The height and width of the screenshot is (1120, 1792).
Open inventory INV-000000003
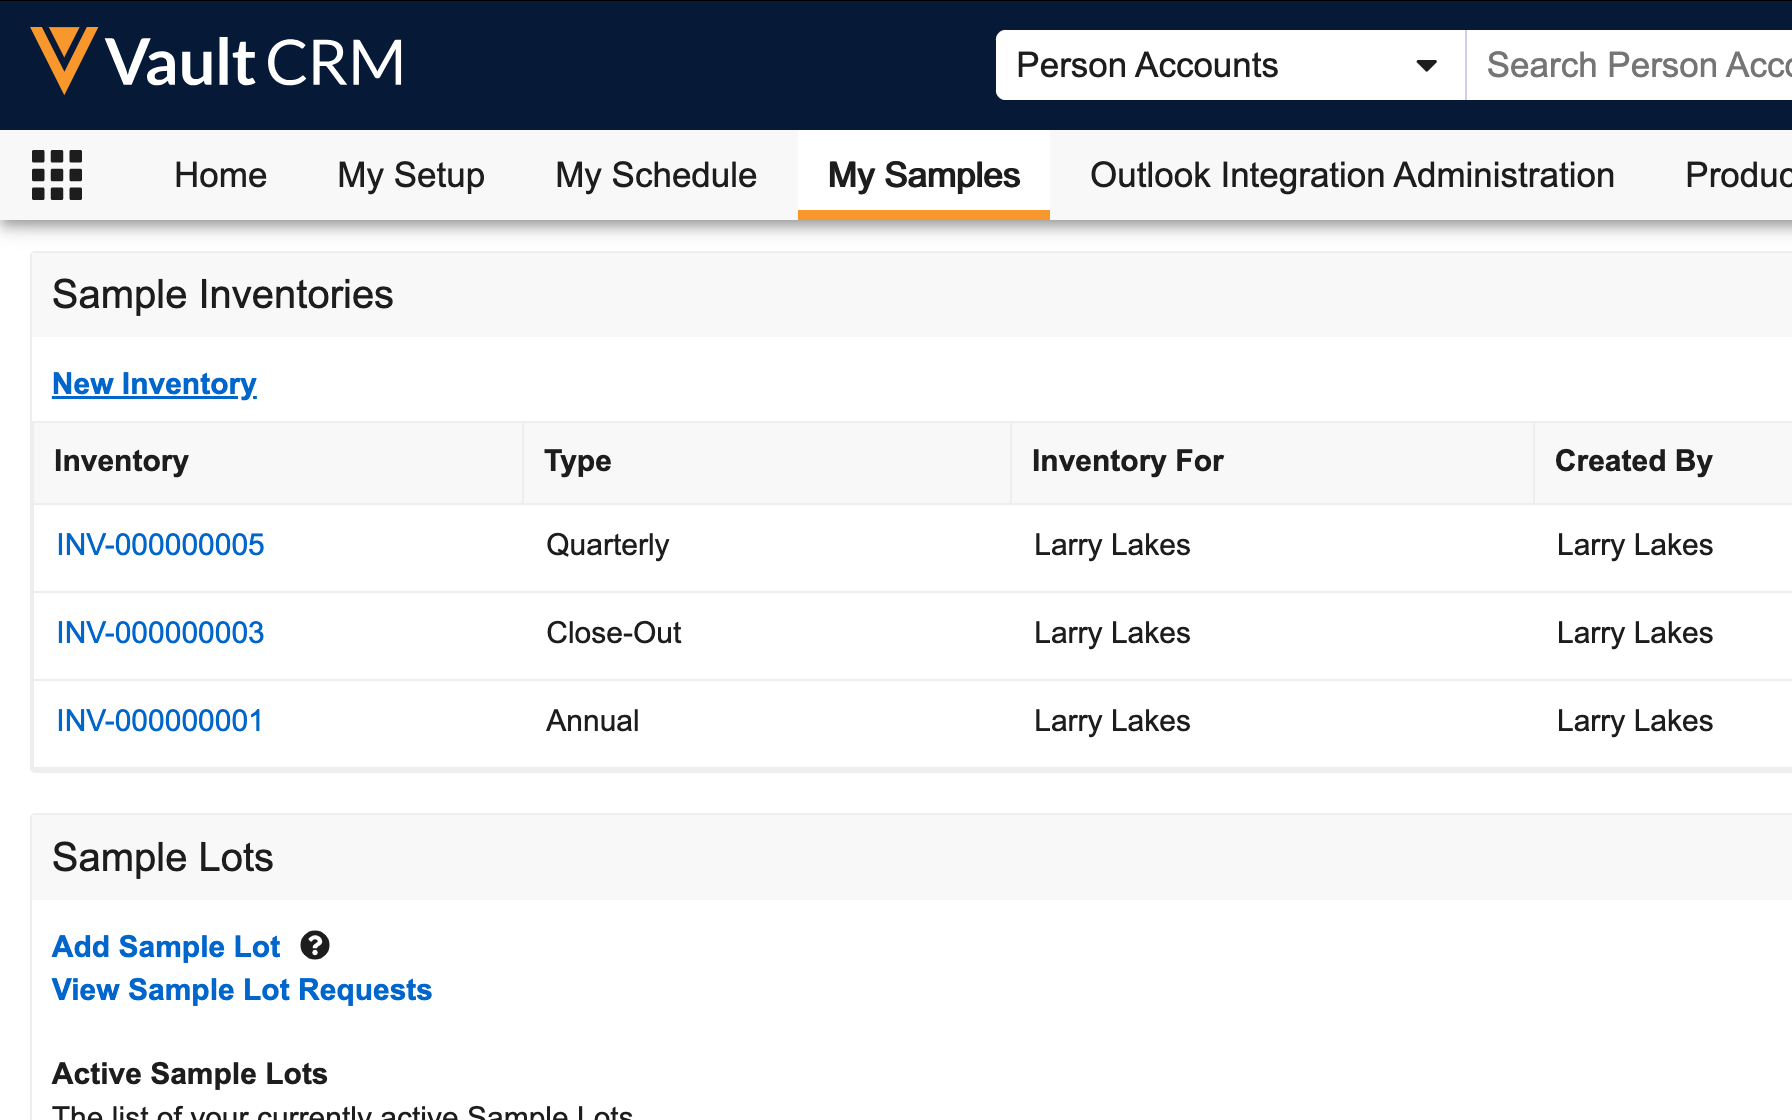coord(160,633)
